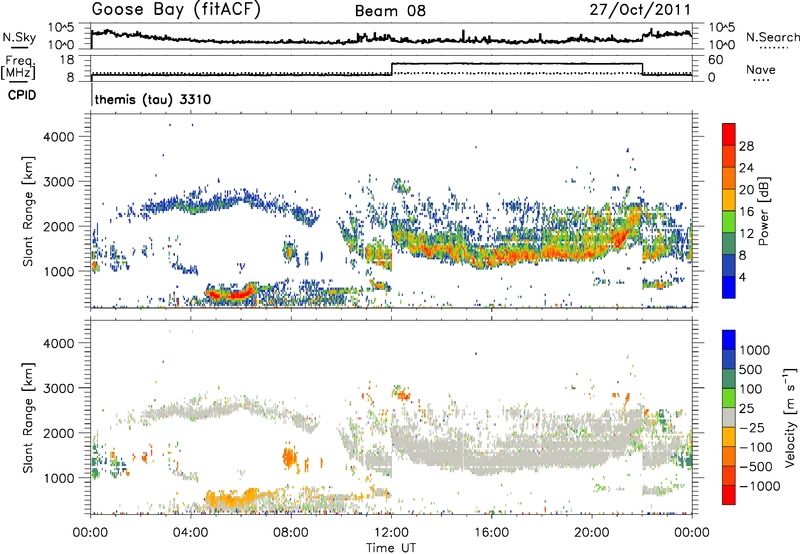Click the 'N.Search' legend label
Viewport: 800px width, 554px height.
pos(772,37)
